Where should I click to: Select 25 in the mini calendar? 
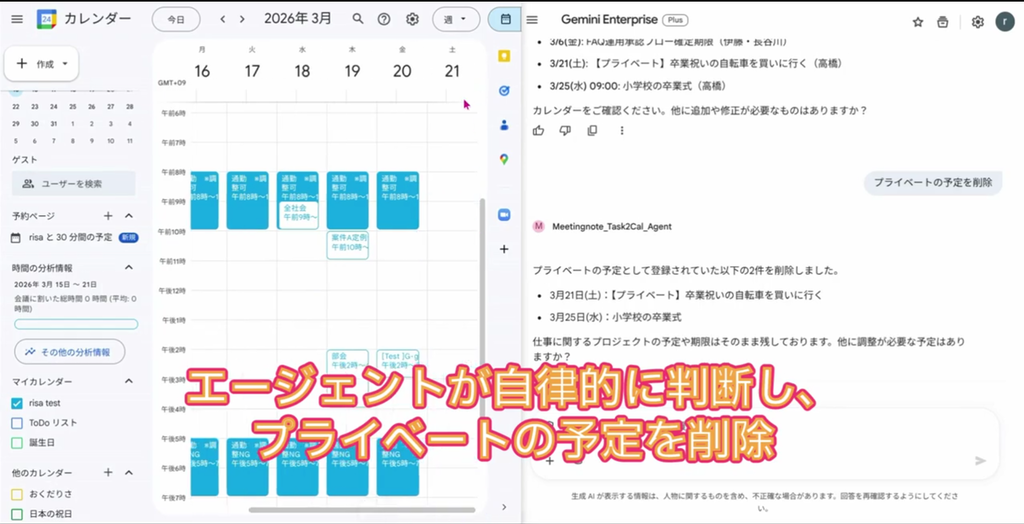pos(72,106)
